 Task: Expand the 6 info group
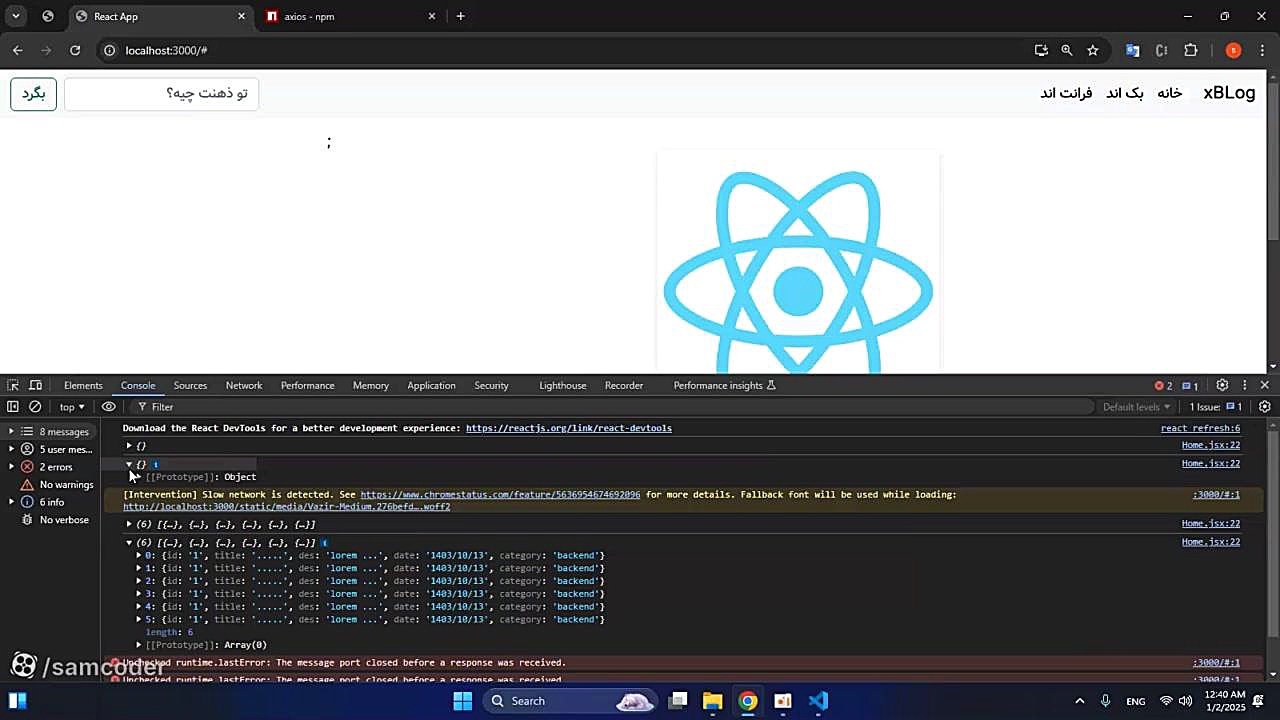pyautogui.click(x=12, y=502)
